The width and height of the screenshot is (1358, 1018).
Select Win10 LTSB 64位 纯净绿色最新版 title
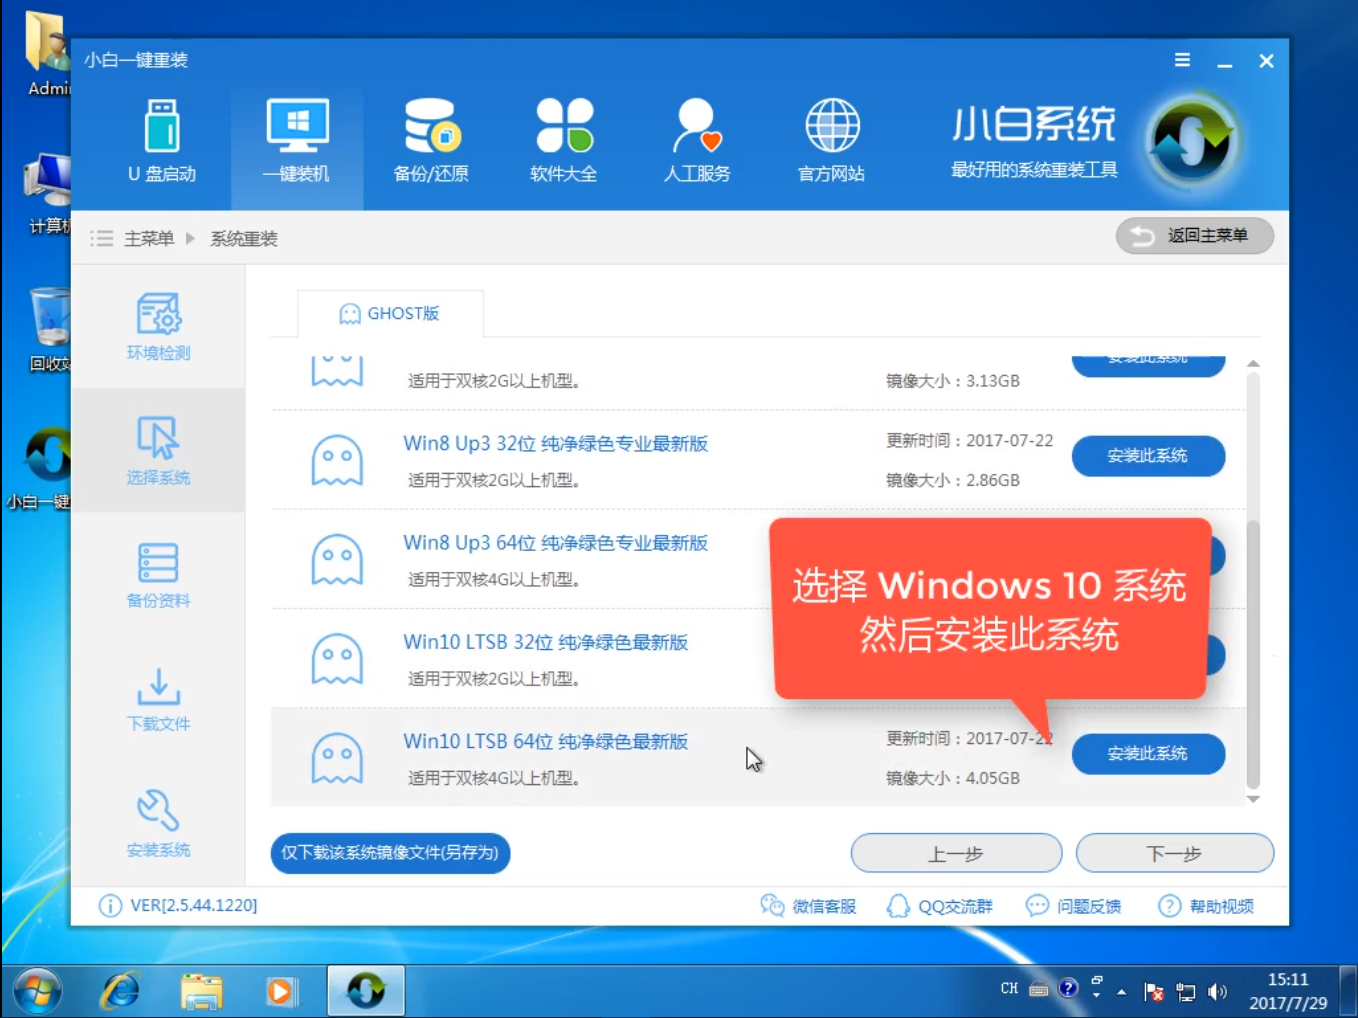545,741
